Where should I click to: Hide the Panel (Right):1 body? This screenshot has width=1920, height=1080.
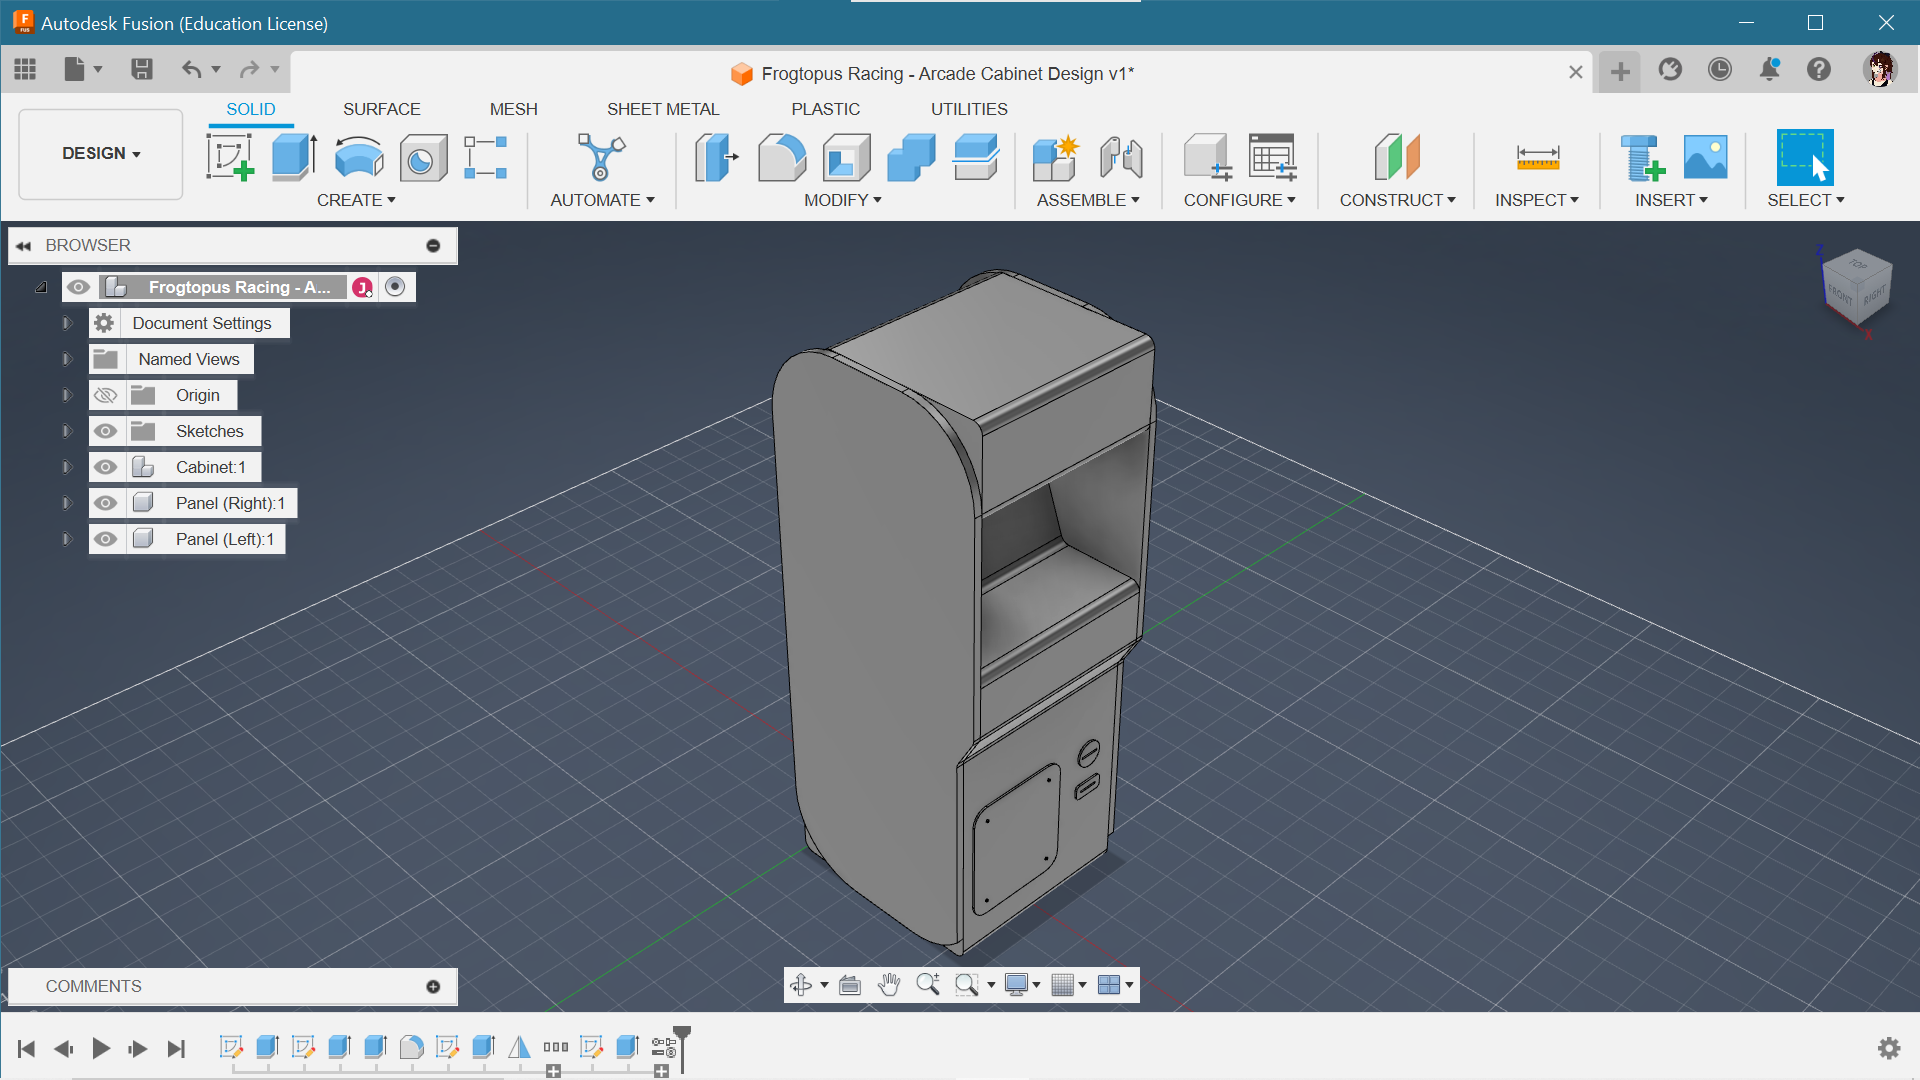pos(105,503)
